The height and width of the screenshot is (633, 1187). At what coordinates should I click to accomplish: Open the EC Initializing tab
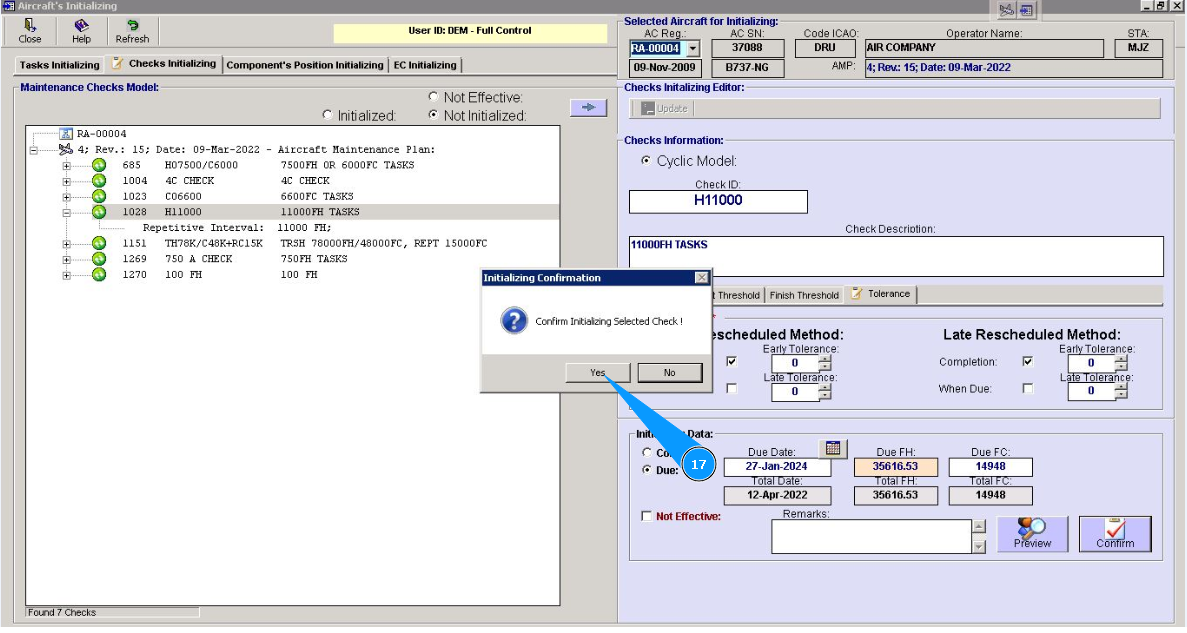[x=424, y=65]
